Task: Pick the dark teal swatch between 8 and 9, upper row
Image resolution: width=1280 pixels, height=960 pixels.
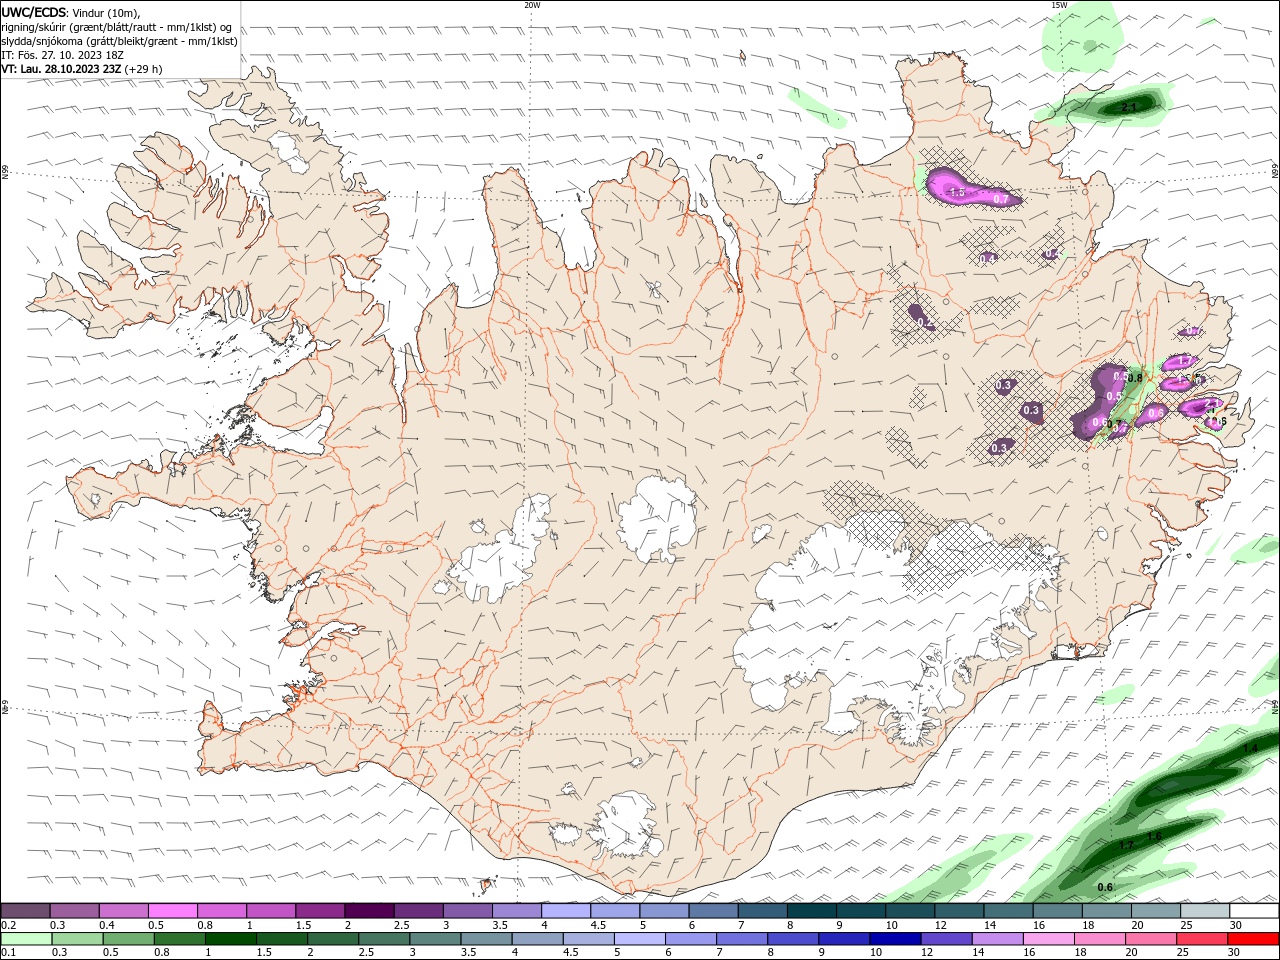Action: coord(812,911)
